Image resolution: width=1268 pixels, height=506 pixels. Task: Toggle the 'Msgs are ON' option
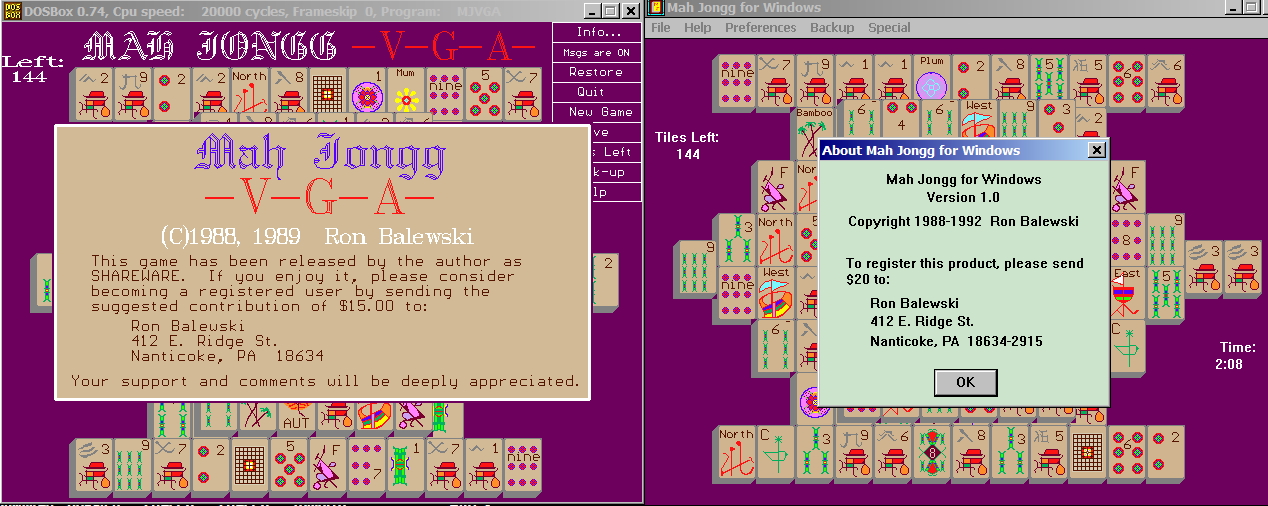click(598, 52)
